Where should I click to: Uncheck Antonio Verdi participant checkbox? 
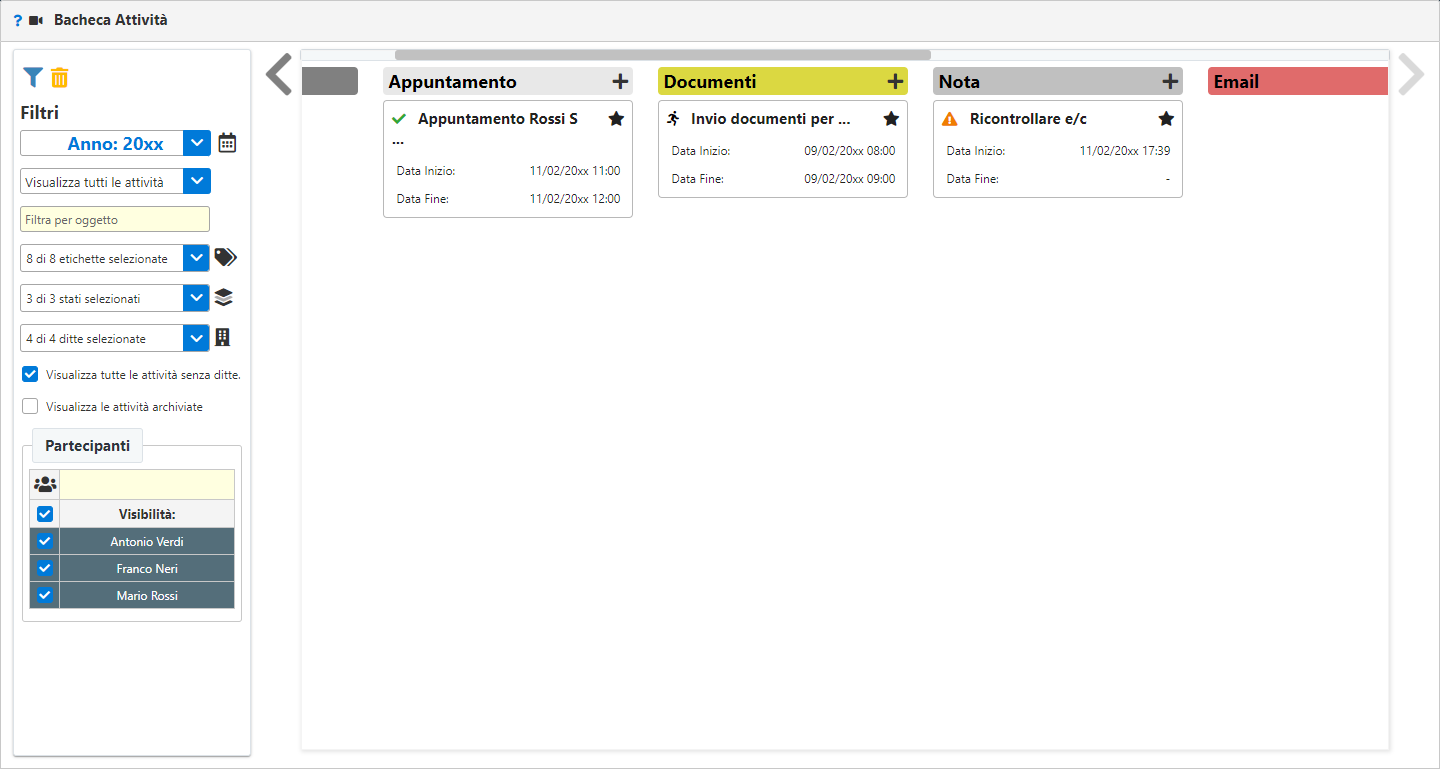45,541
